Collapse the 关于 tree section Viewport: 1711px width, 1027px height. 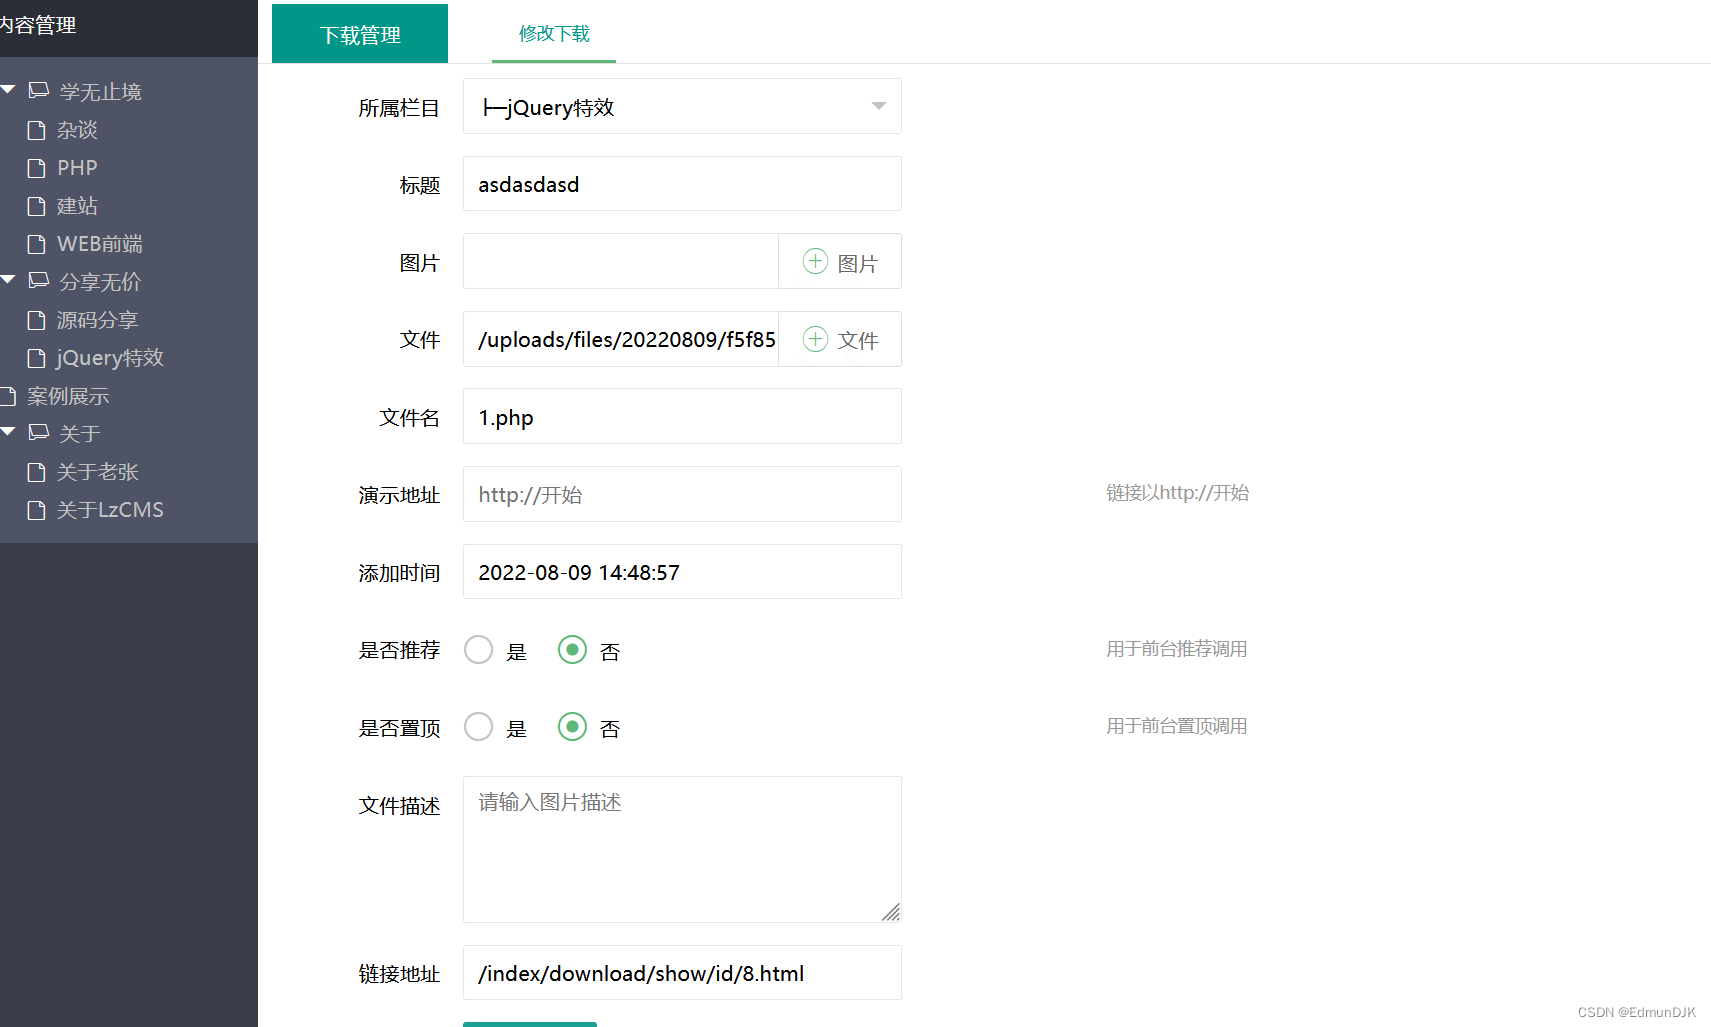pos(9,432)
